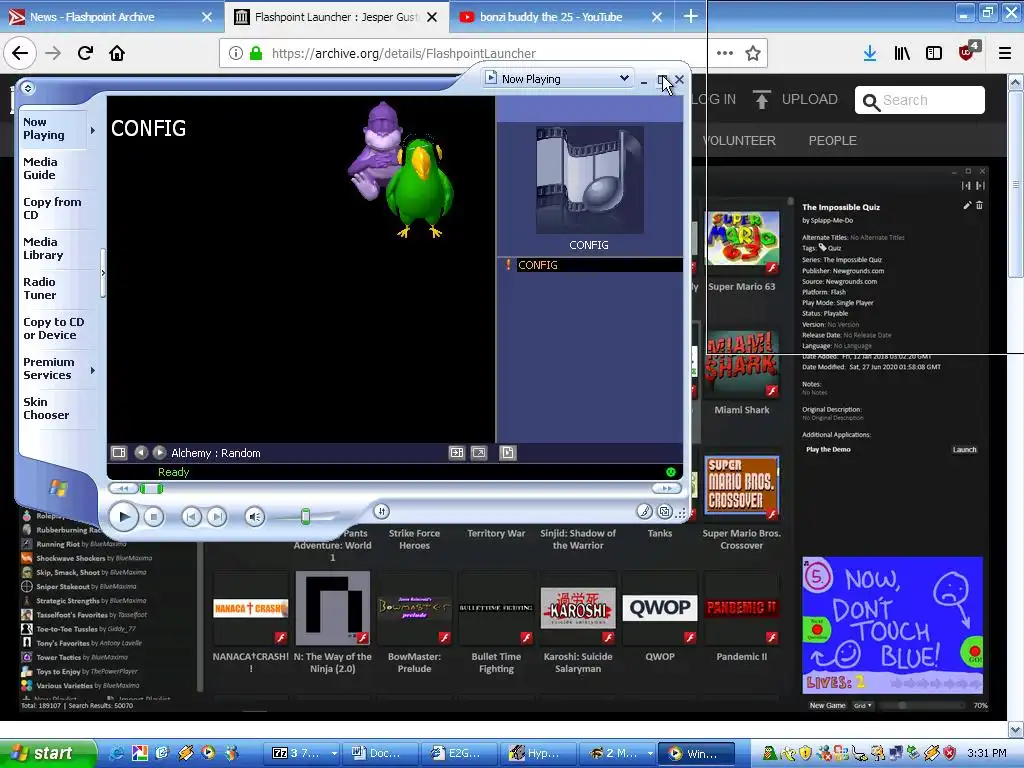This screenshot has width=1024, height=768.
Task: Select previous visualization arrow
Action: [141, 452]
